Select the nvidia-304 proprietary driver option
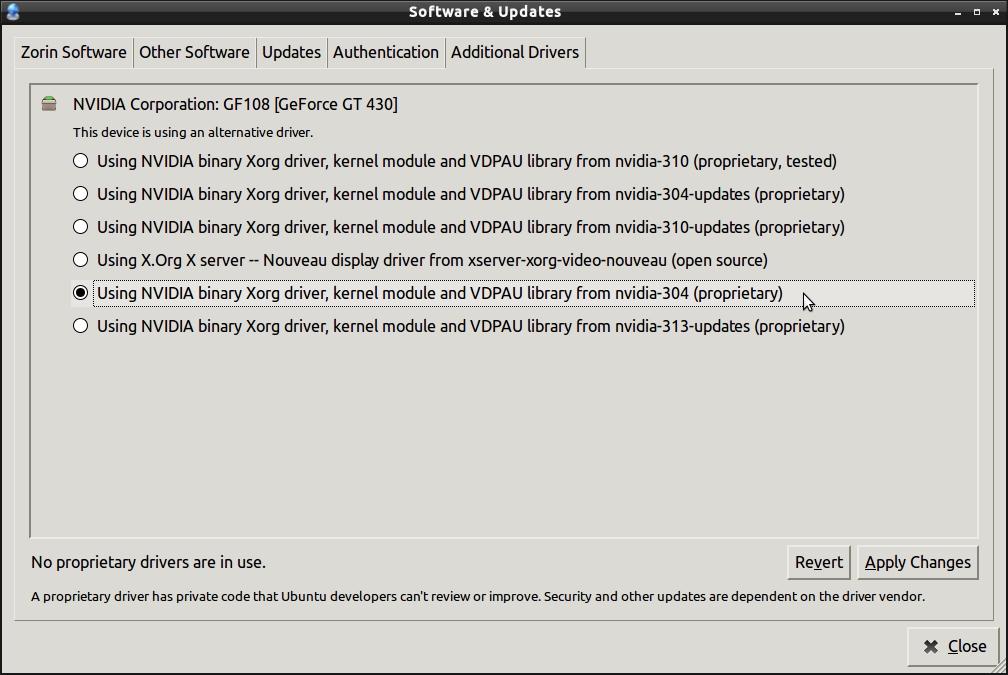 (81, 293)
